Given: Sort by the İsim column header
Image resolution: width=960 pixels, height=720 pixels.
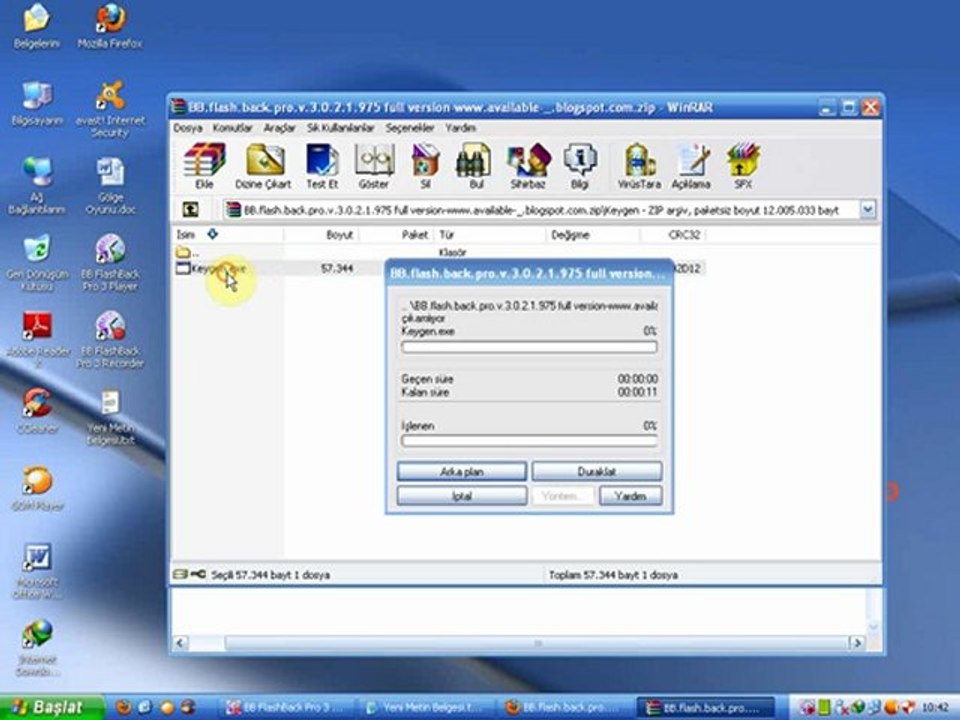Looking at the screenshot, I should click(228, 234).
